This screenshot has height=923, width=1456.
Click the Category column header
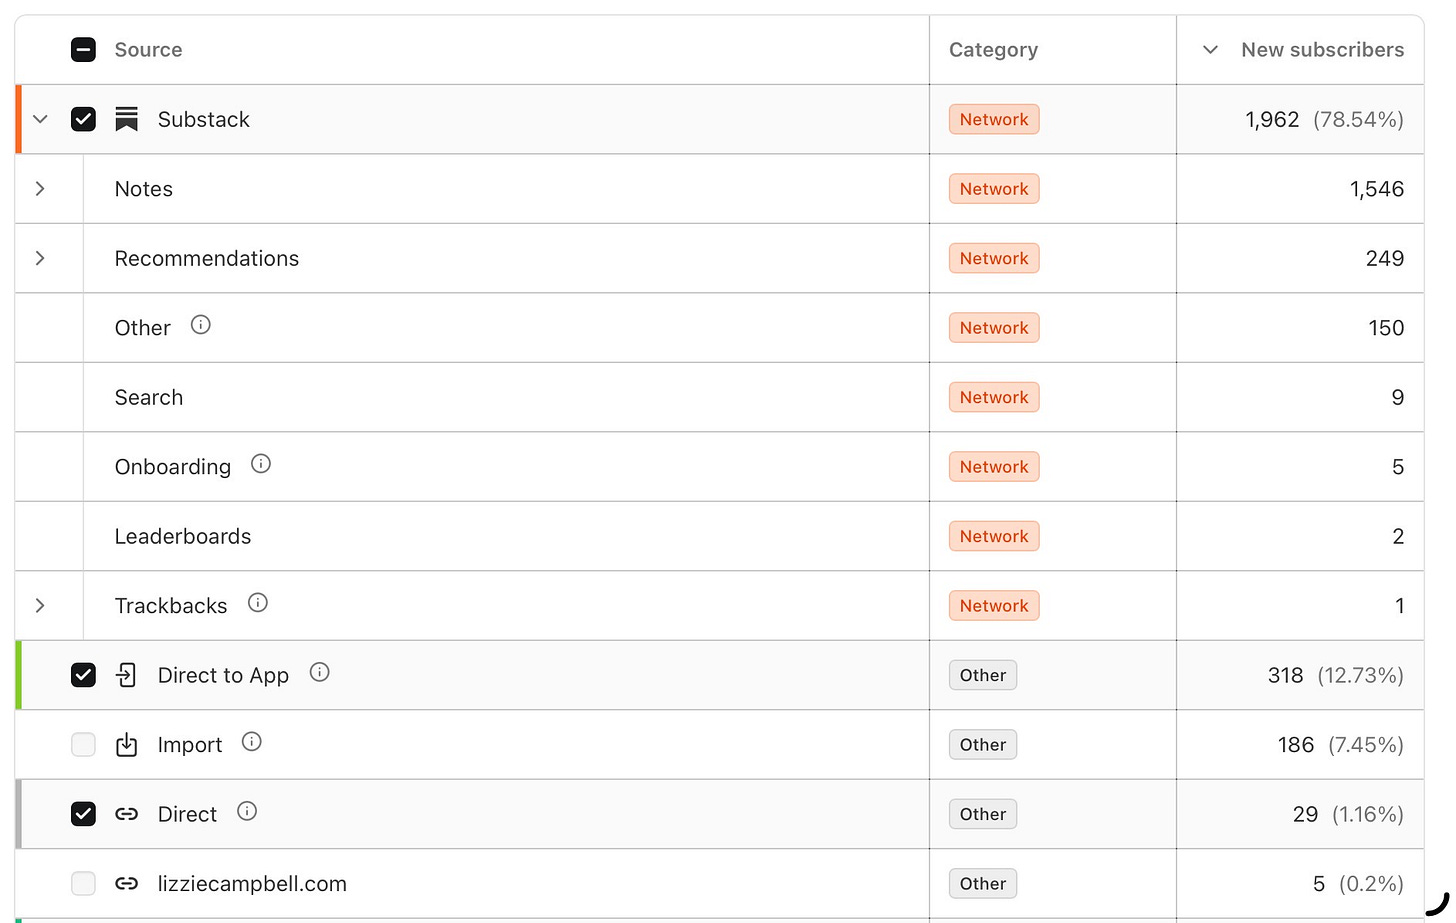(993, 50)
